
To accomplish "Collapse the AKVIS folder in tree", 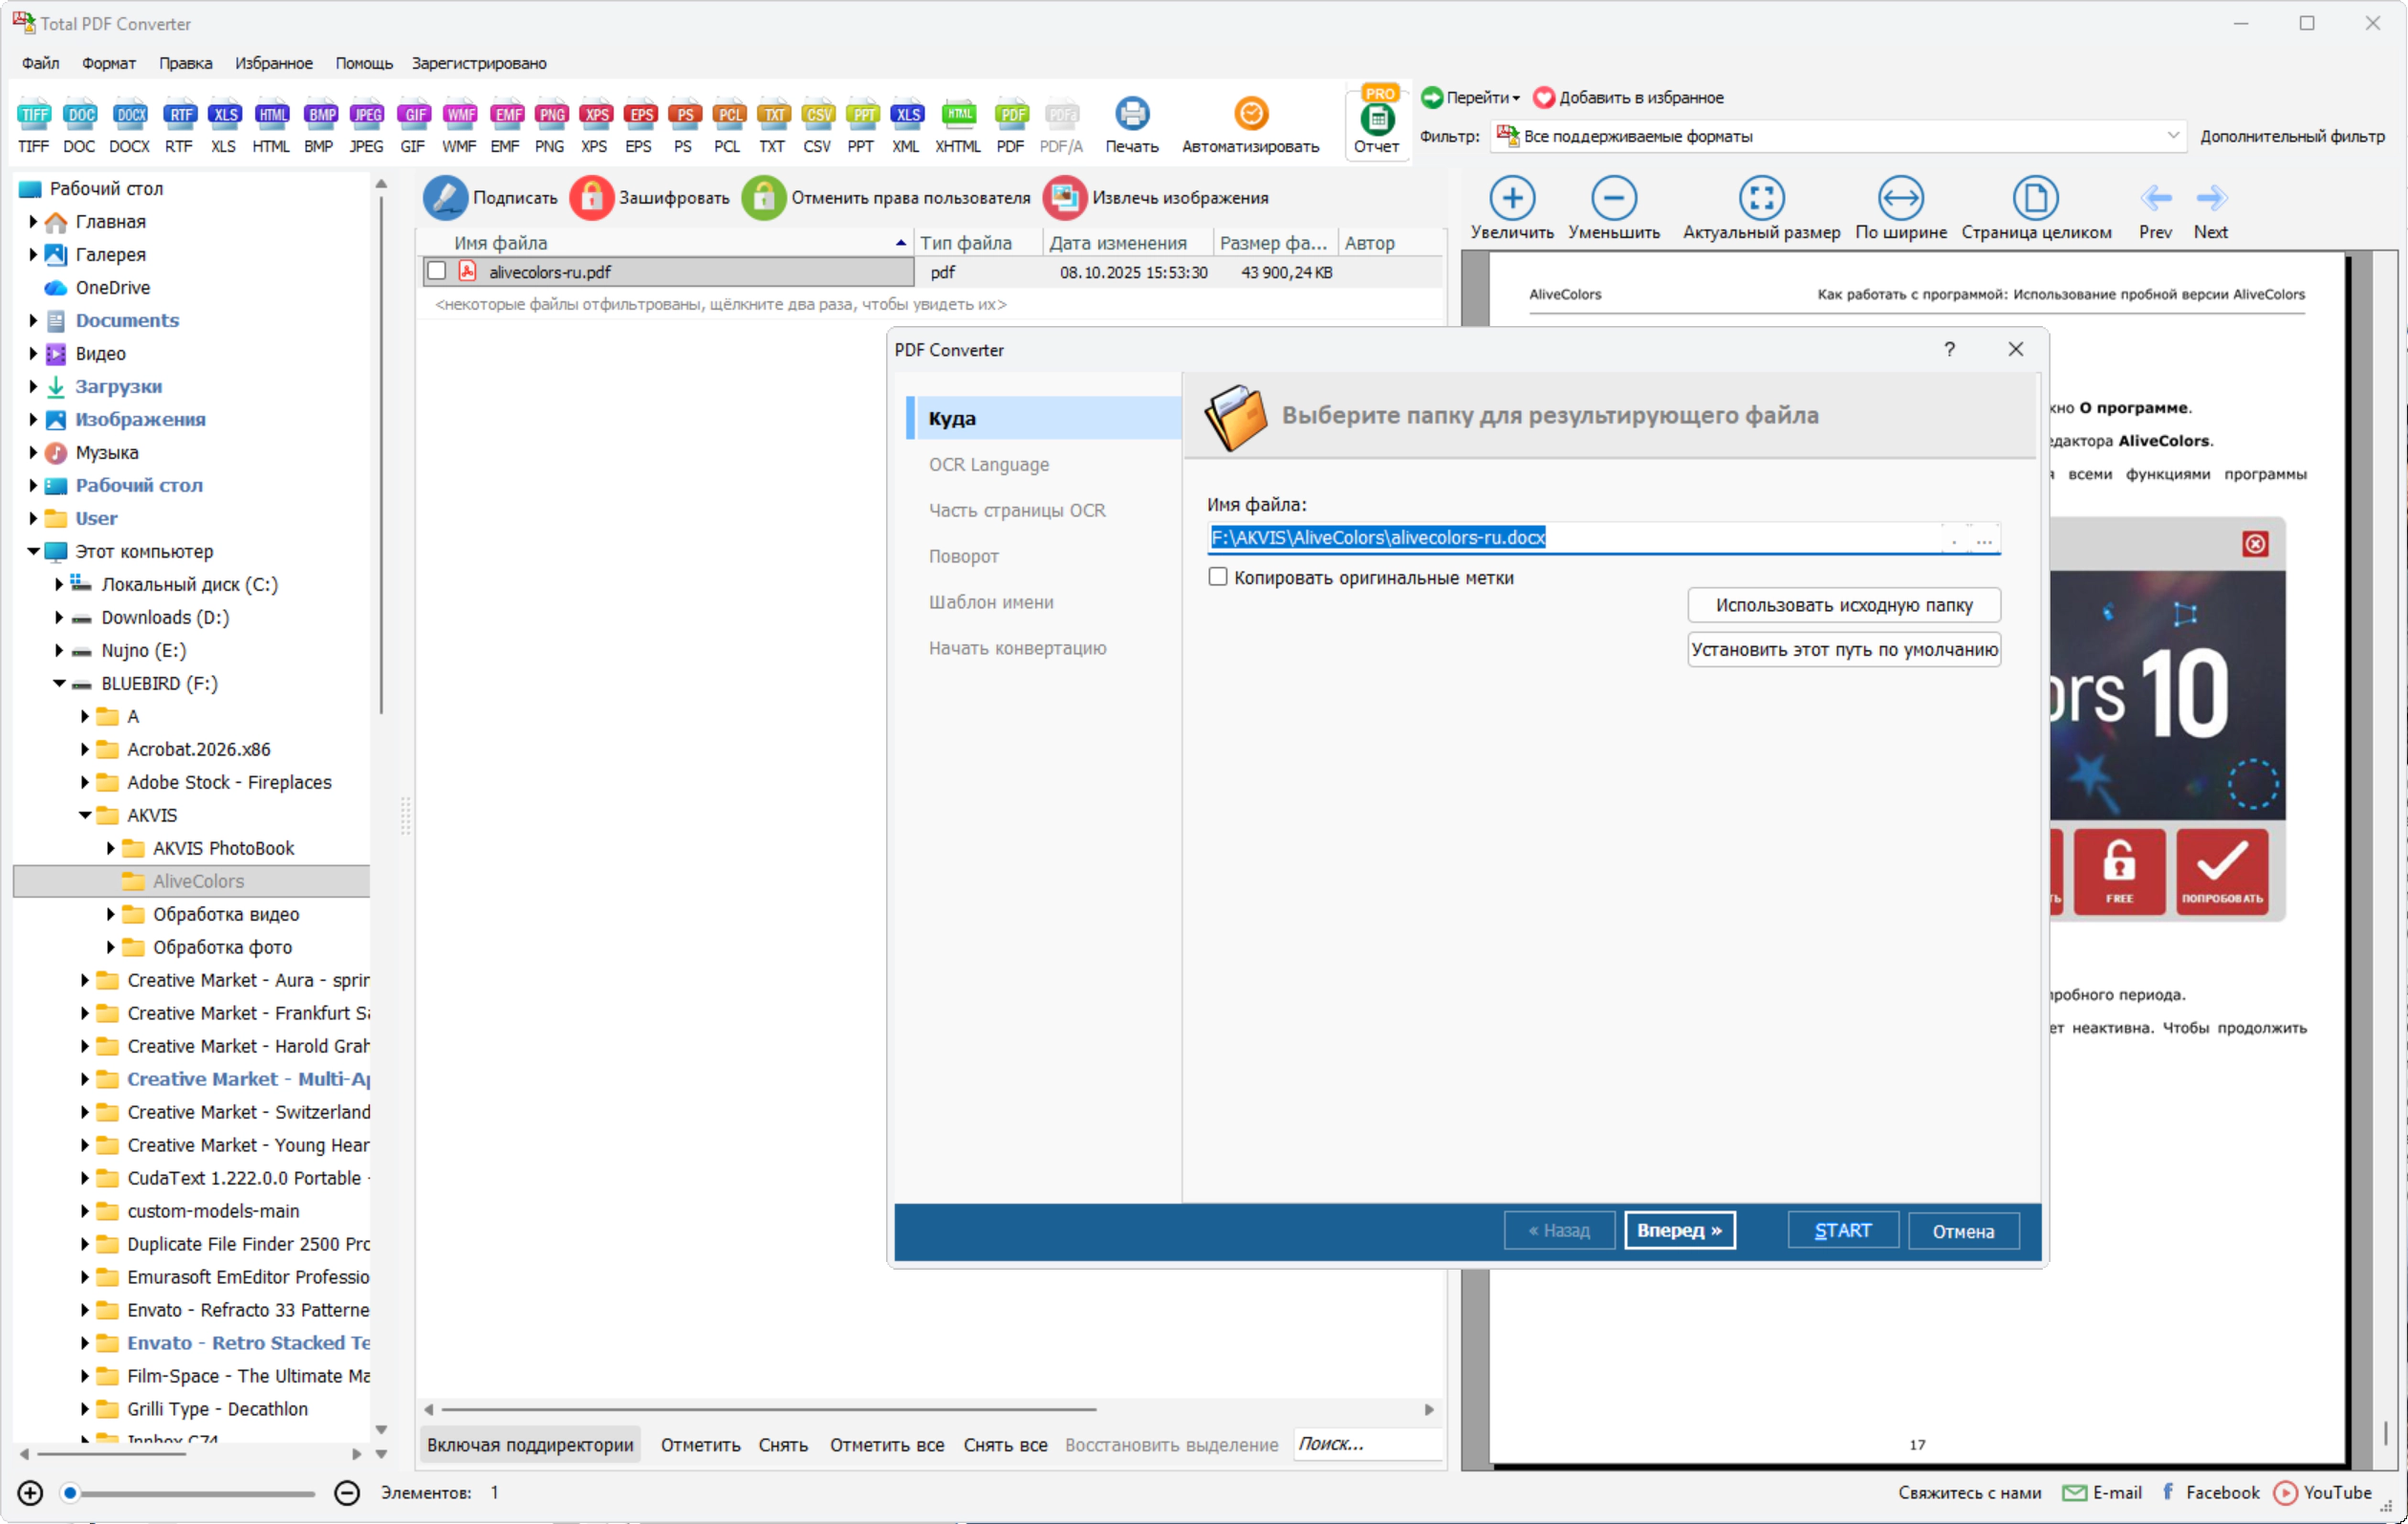I will coord(85,815).
